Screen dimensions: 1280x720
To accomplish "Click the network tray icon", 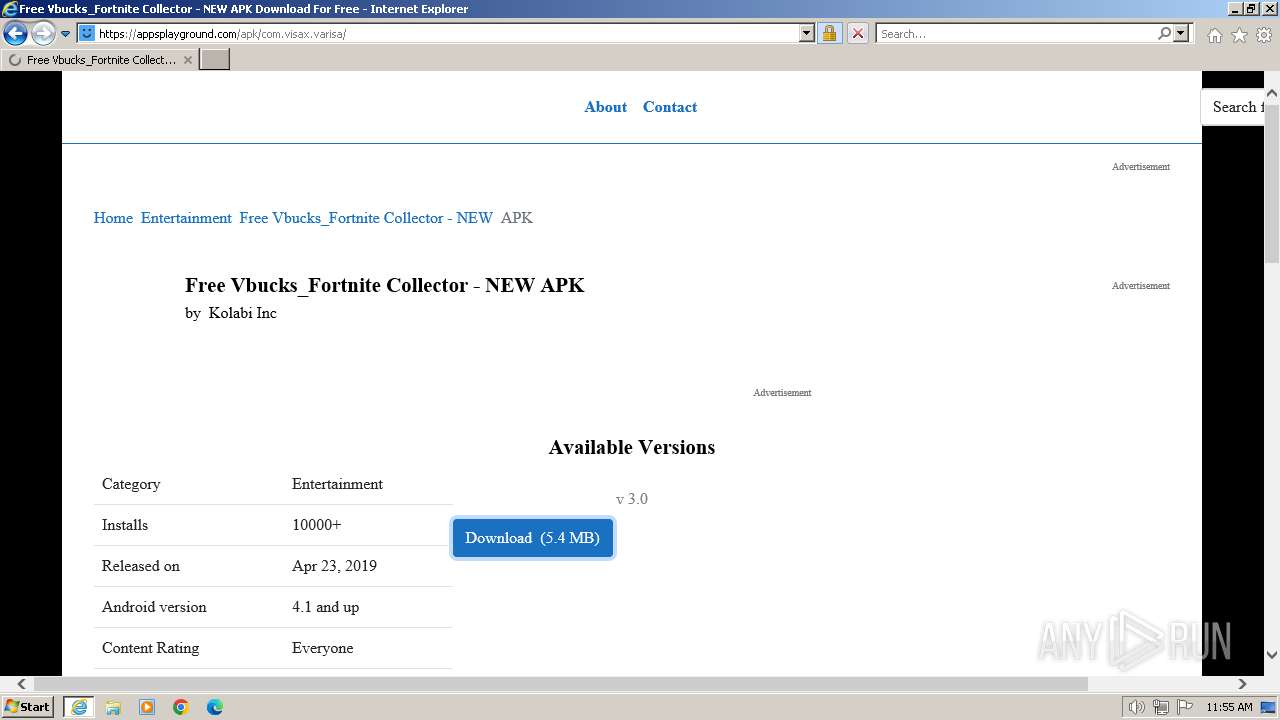I will (1161, 707).
